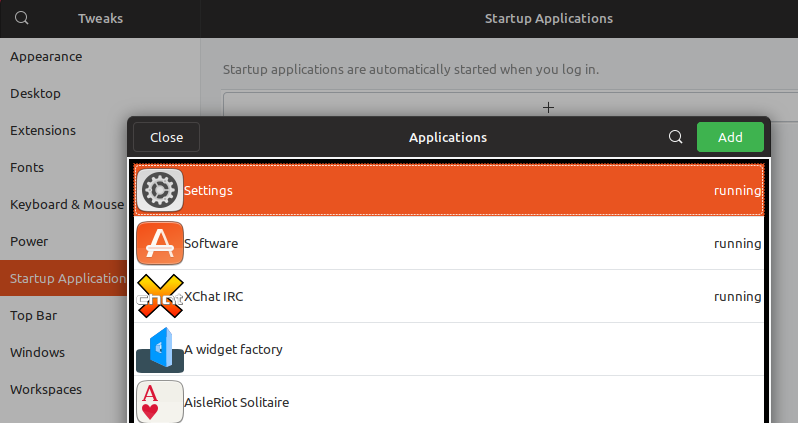Click the widget factory blue icon

(160, 350)
